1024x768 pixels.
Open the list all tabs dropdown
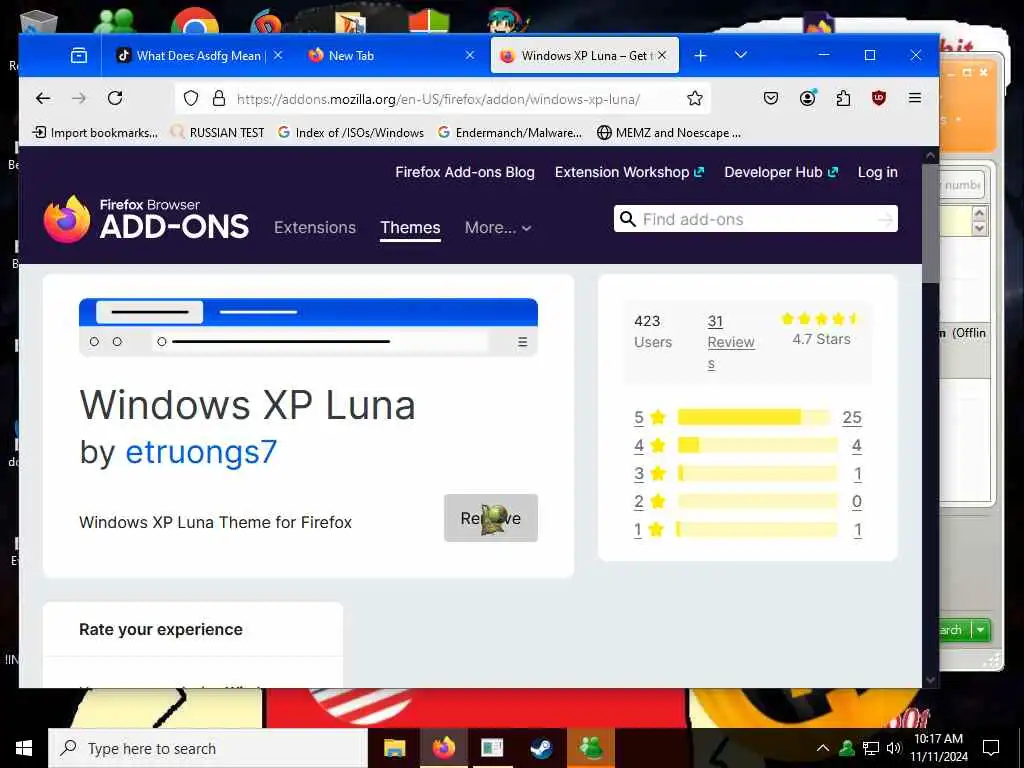[x=741, y=55]
